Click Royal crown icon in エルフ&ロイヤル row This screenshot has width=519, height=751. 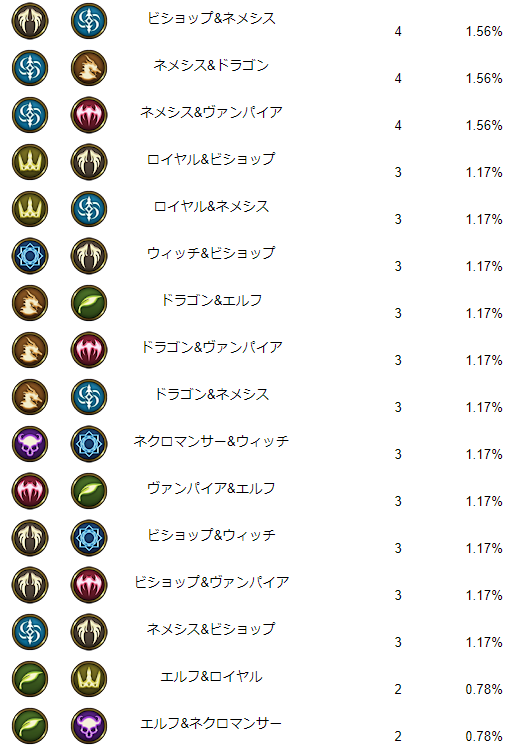[89, 678]
